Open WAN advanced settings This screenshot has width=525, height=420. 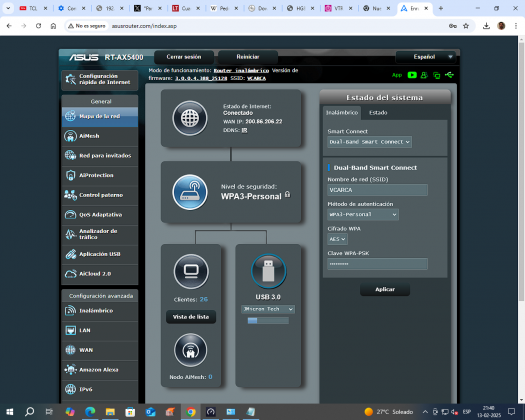coord(100,350)
